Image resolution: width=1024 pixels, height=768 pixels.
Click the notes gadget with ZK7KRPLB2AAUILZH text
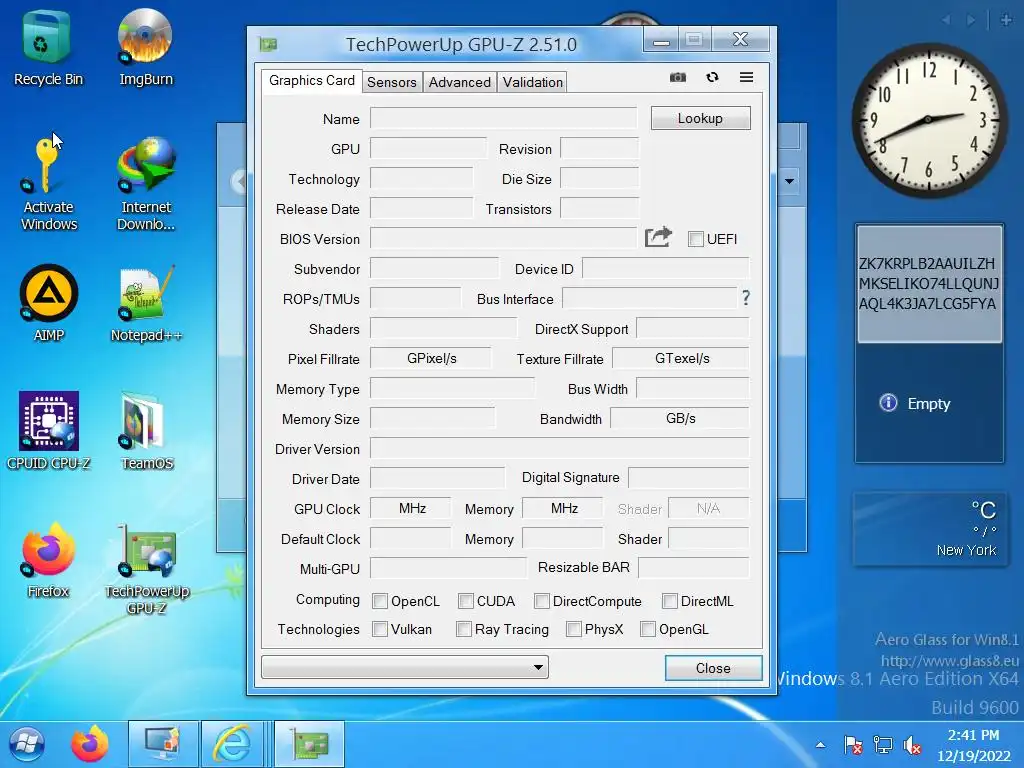pos(929,283)
